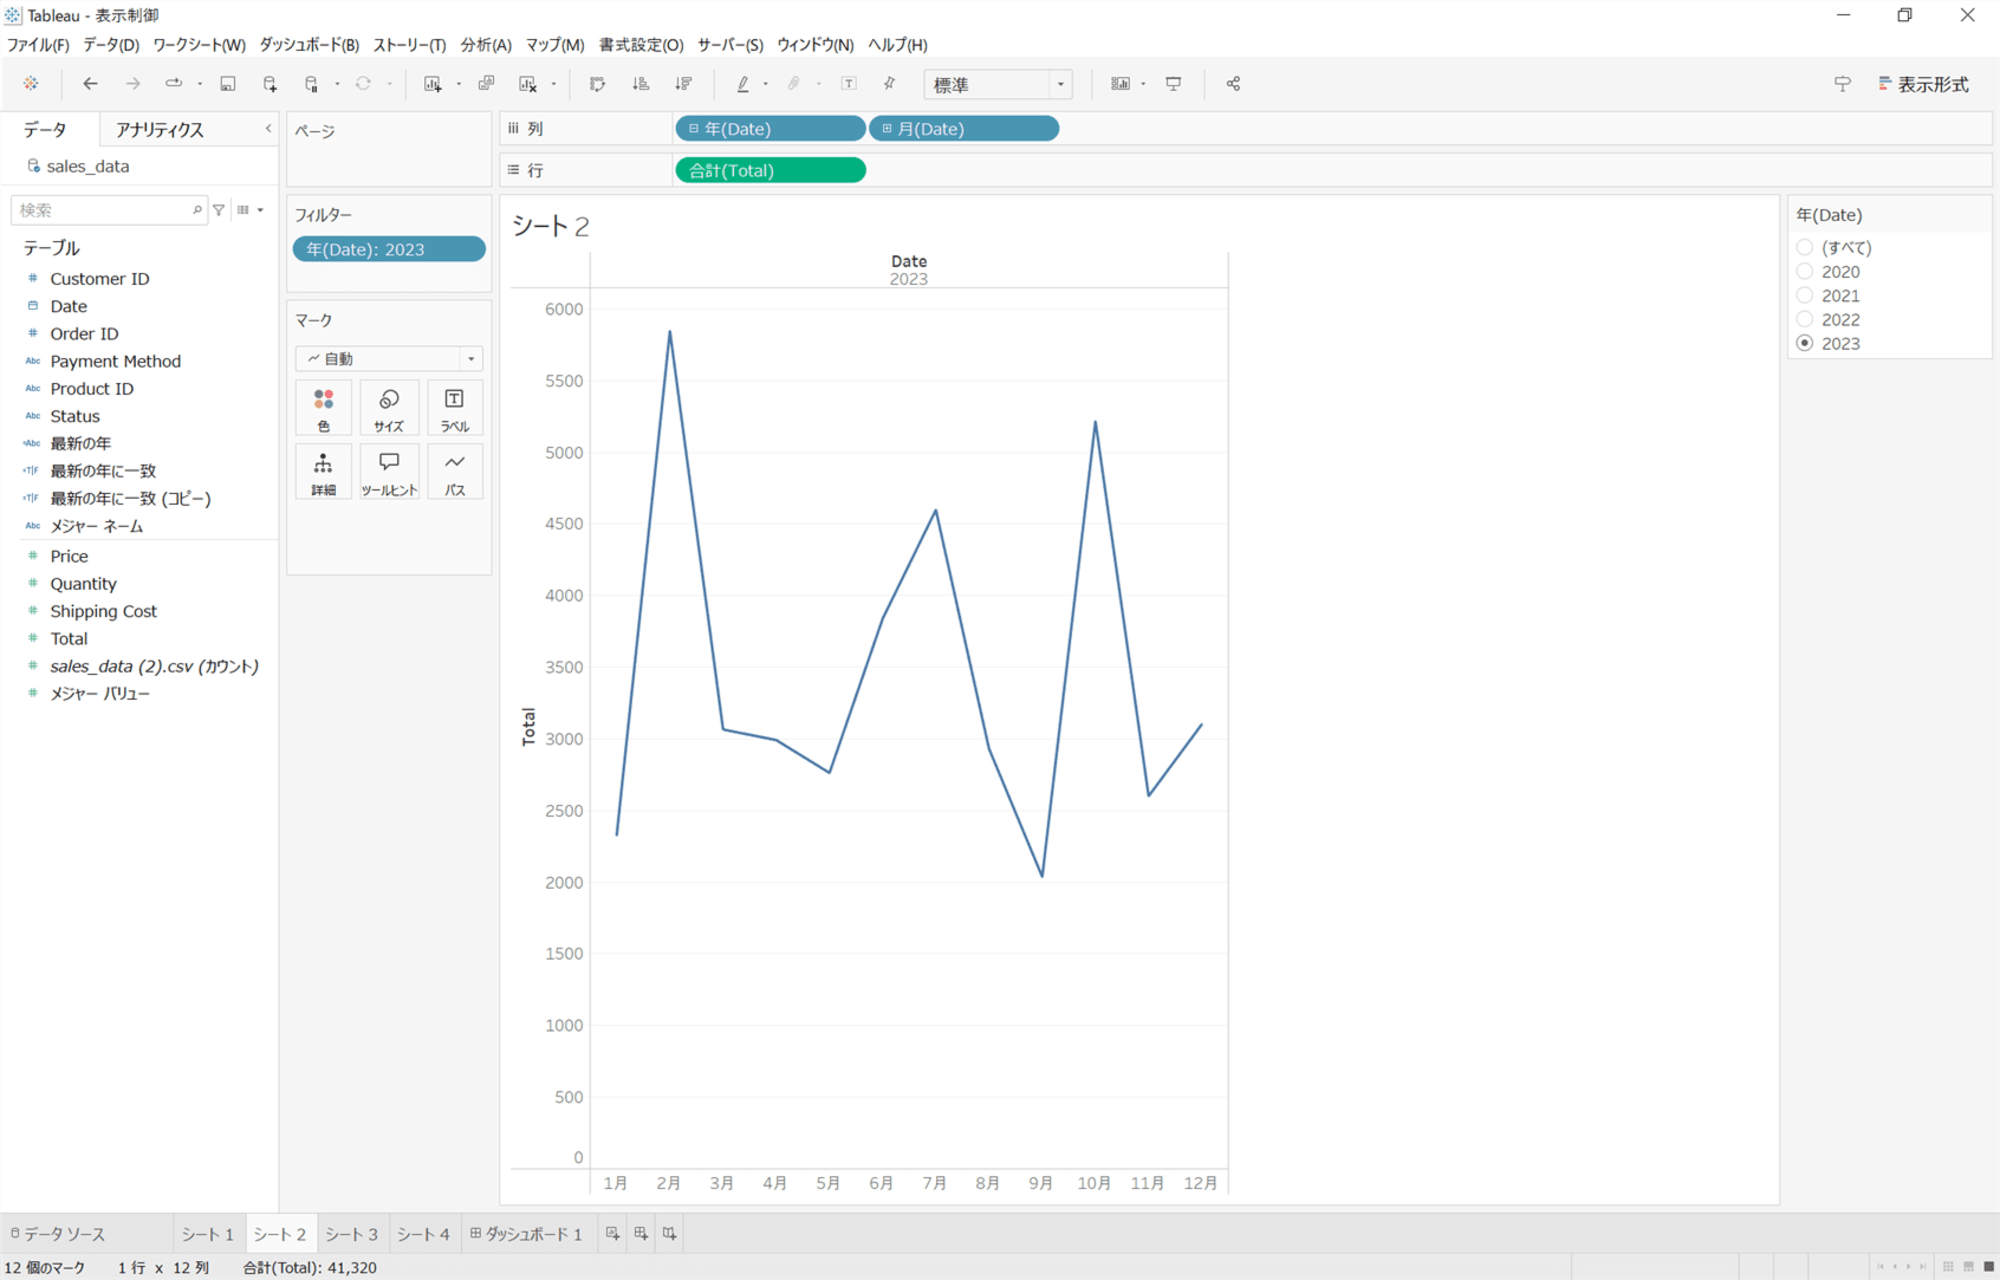Open dropdown arrow beside highlight pen
2000x1280 pixels.
point(766,84)
